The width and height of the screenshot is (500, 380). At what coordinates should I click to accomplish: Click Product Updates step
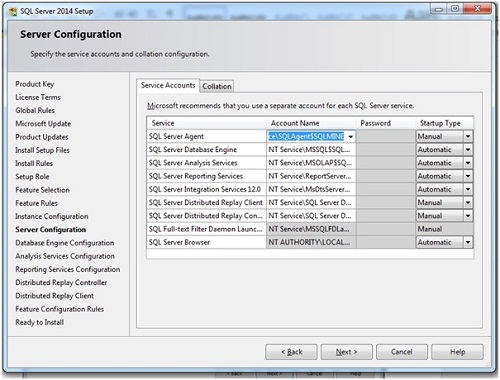tap(42, 137)
